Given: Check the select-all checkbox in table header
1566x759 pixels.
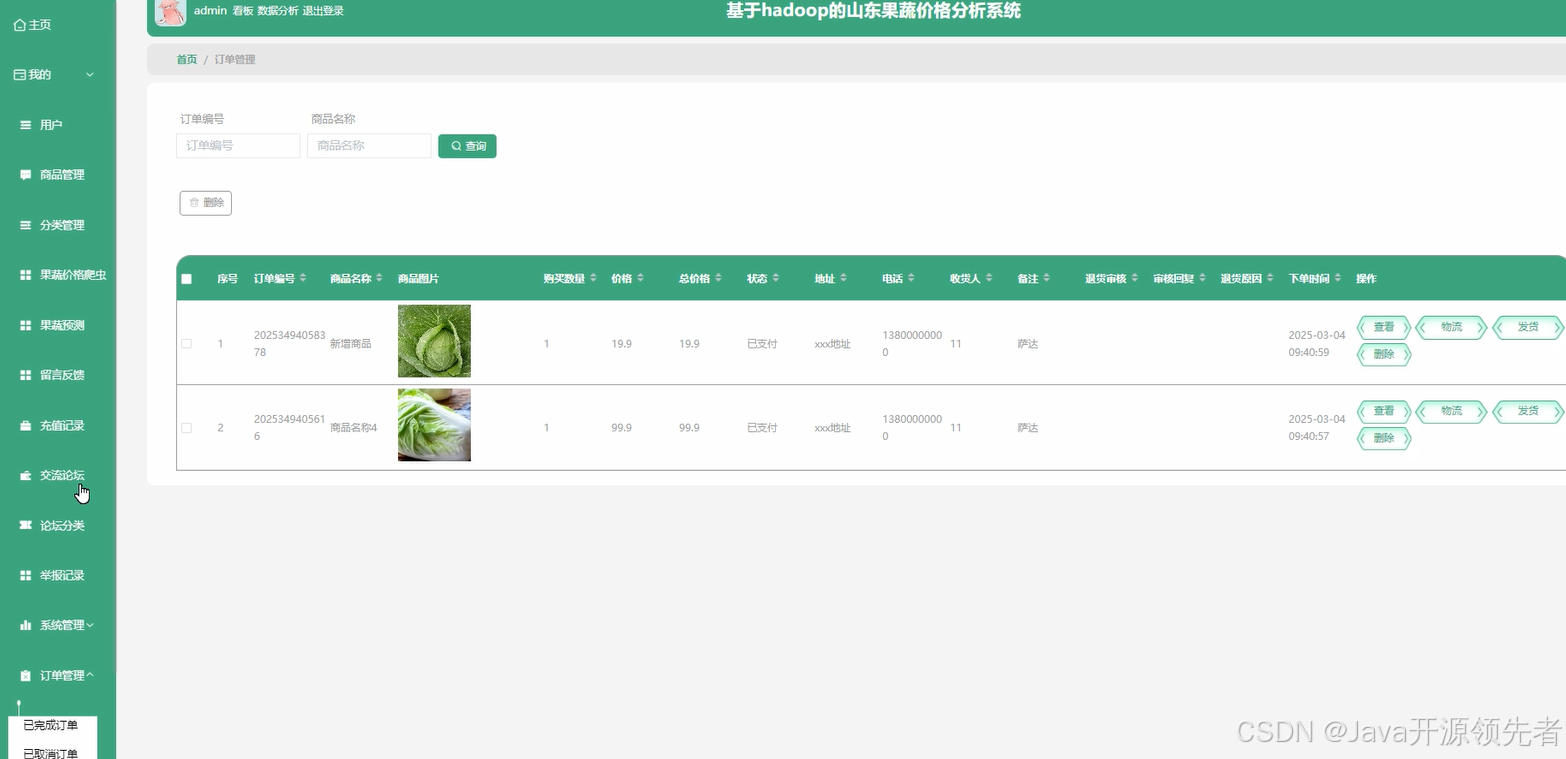Looking at the screenshot, I should (x=186, y=279).
